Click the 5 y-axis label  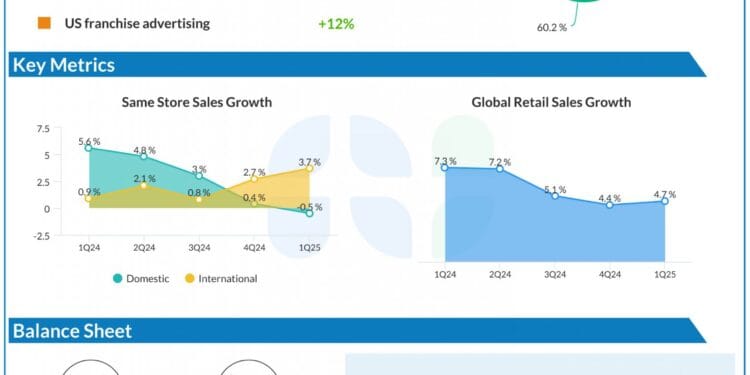(x=46, y=155)
